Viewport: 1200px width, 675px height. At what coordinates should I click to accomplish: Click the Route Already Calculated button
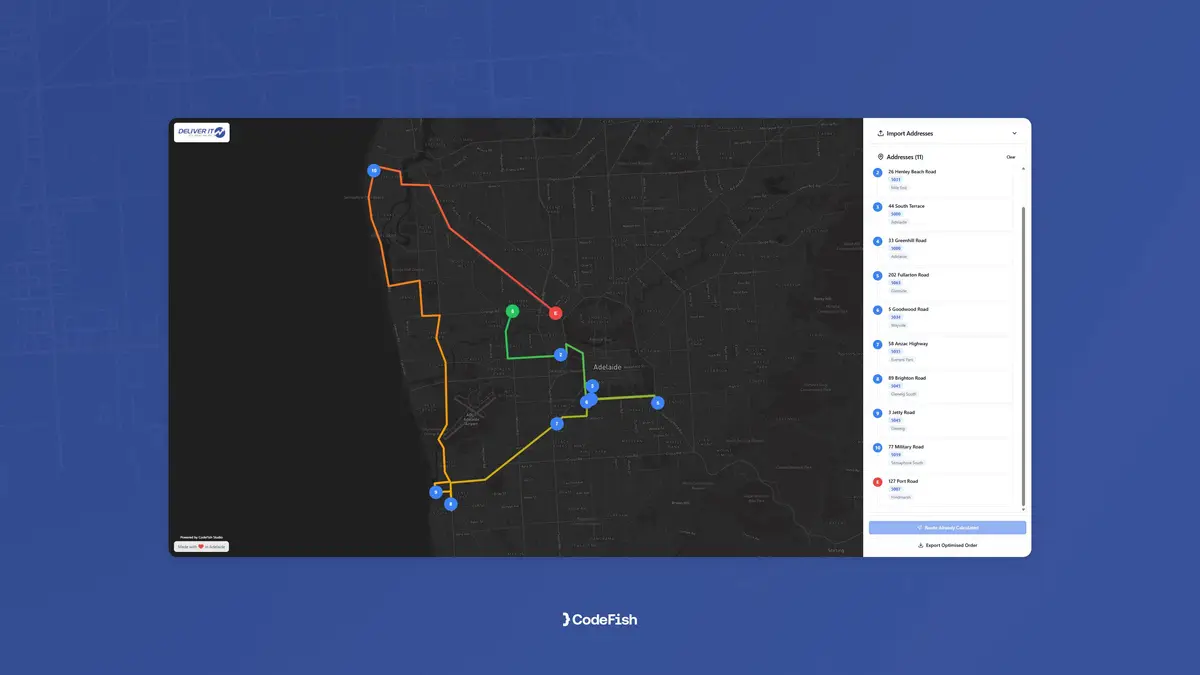(947, 527)
